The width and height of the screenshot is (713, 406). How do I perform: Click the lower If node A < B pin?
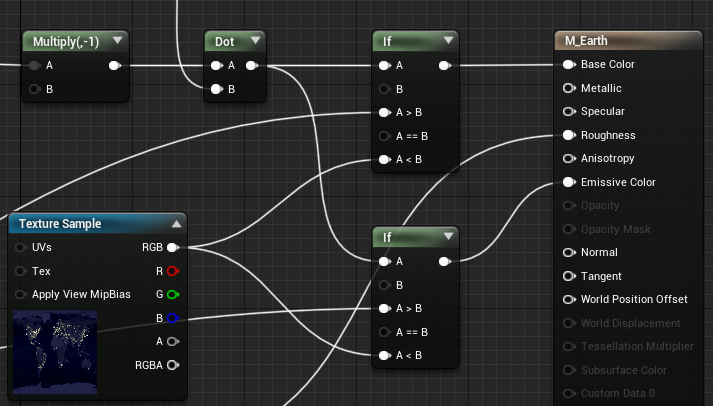(x=385, y=356)
